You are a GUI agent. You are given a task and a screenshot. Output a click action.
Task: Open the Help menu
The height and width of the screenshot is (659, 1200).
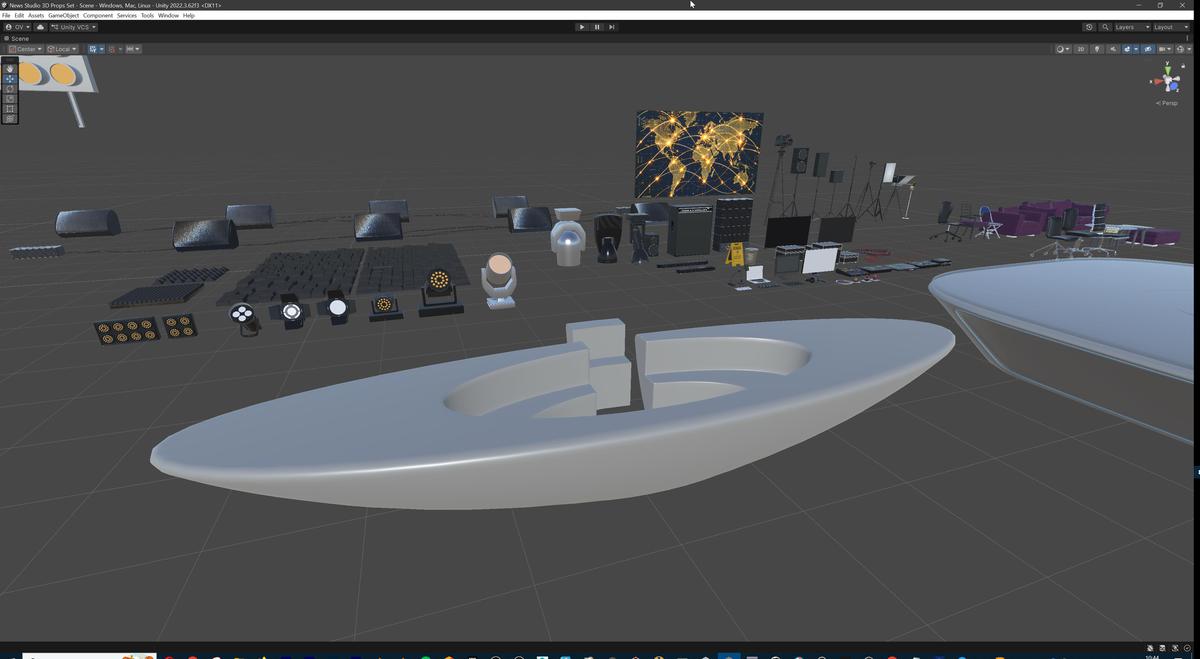(188, 16)
